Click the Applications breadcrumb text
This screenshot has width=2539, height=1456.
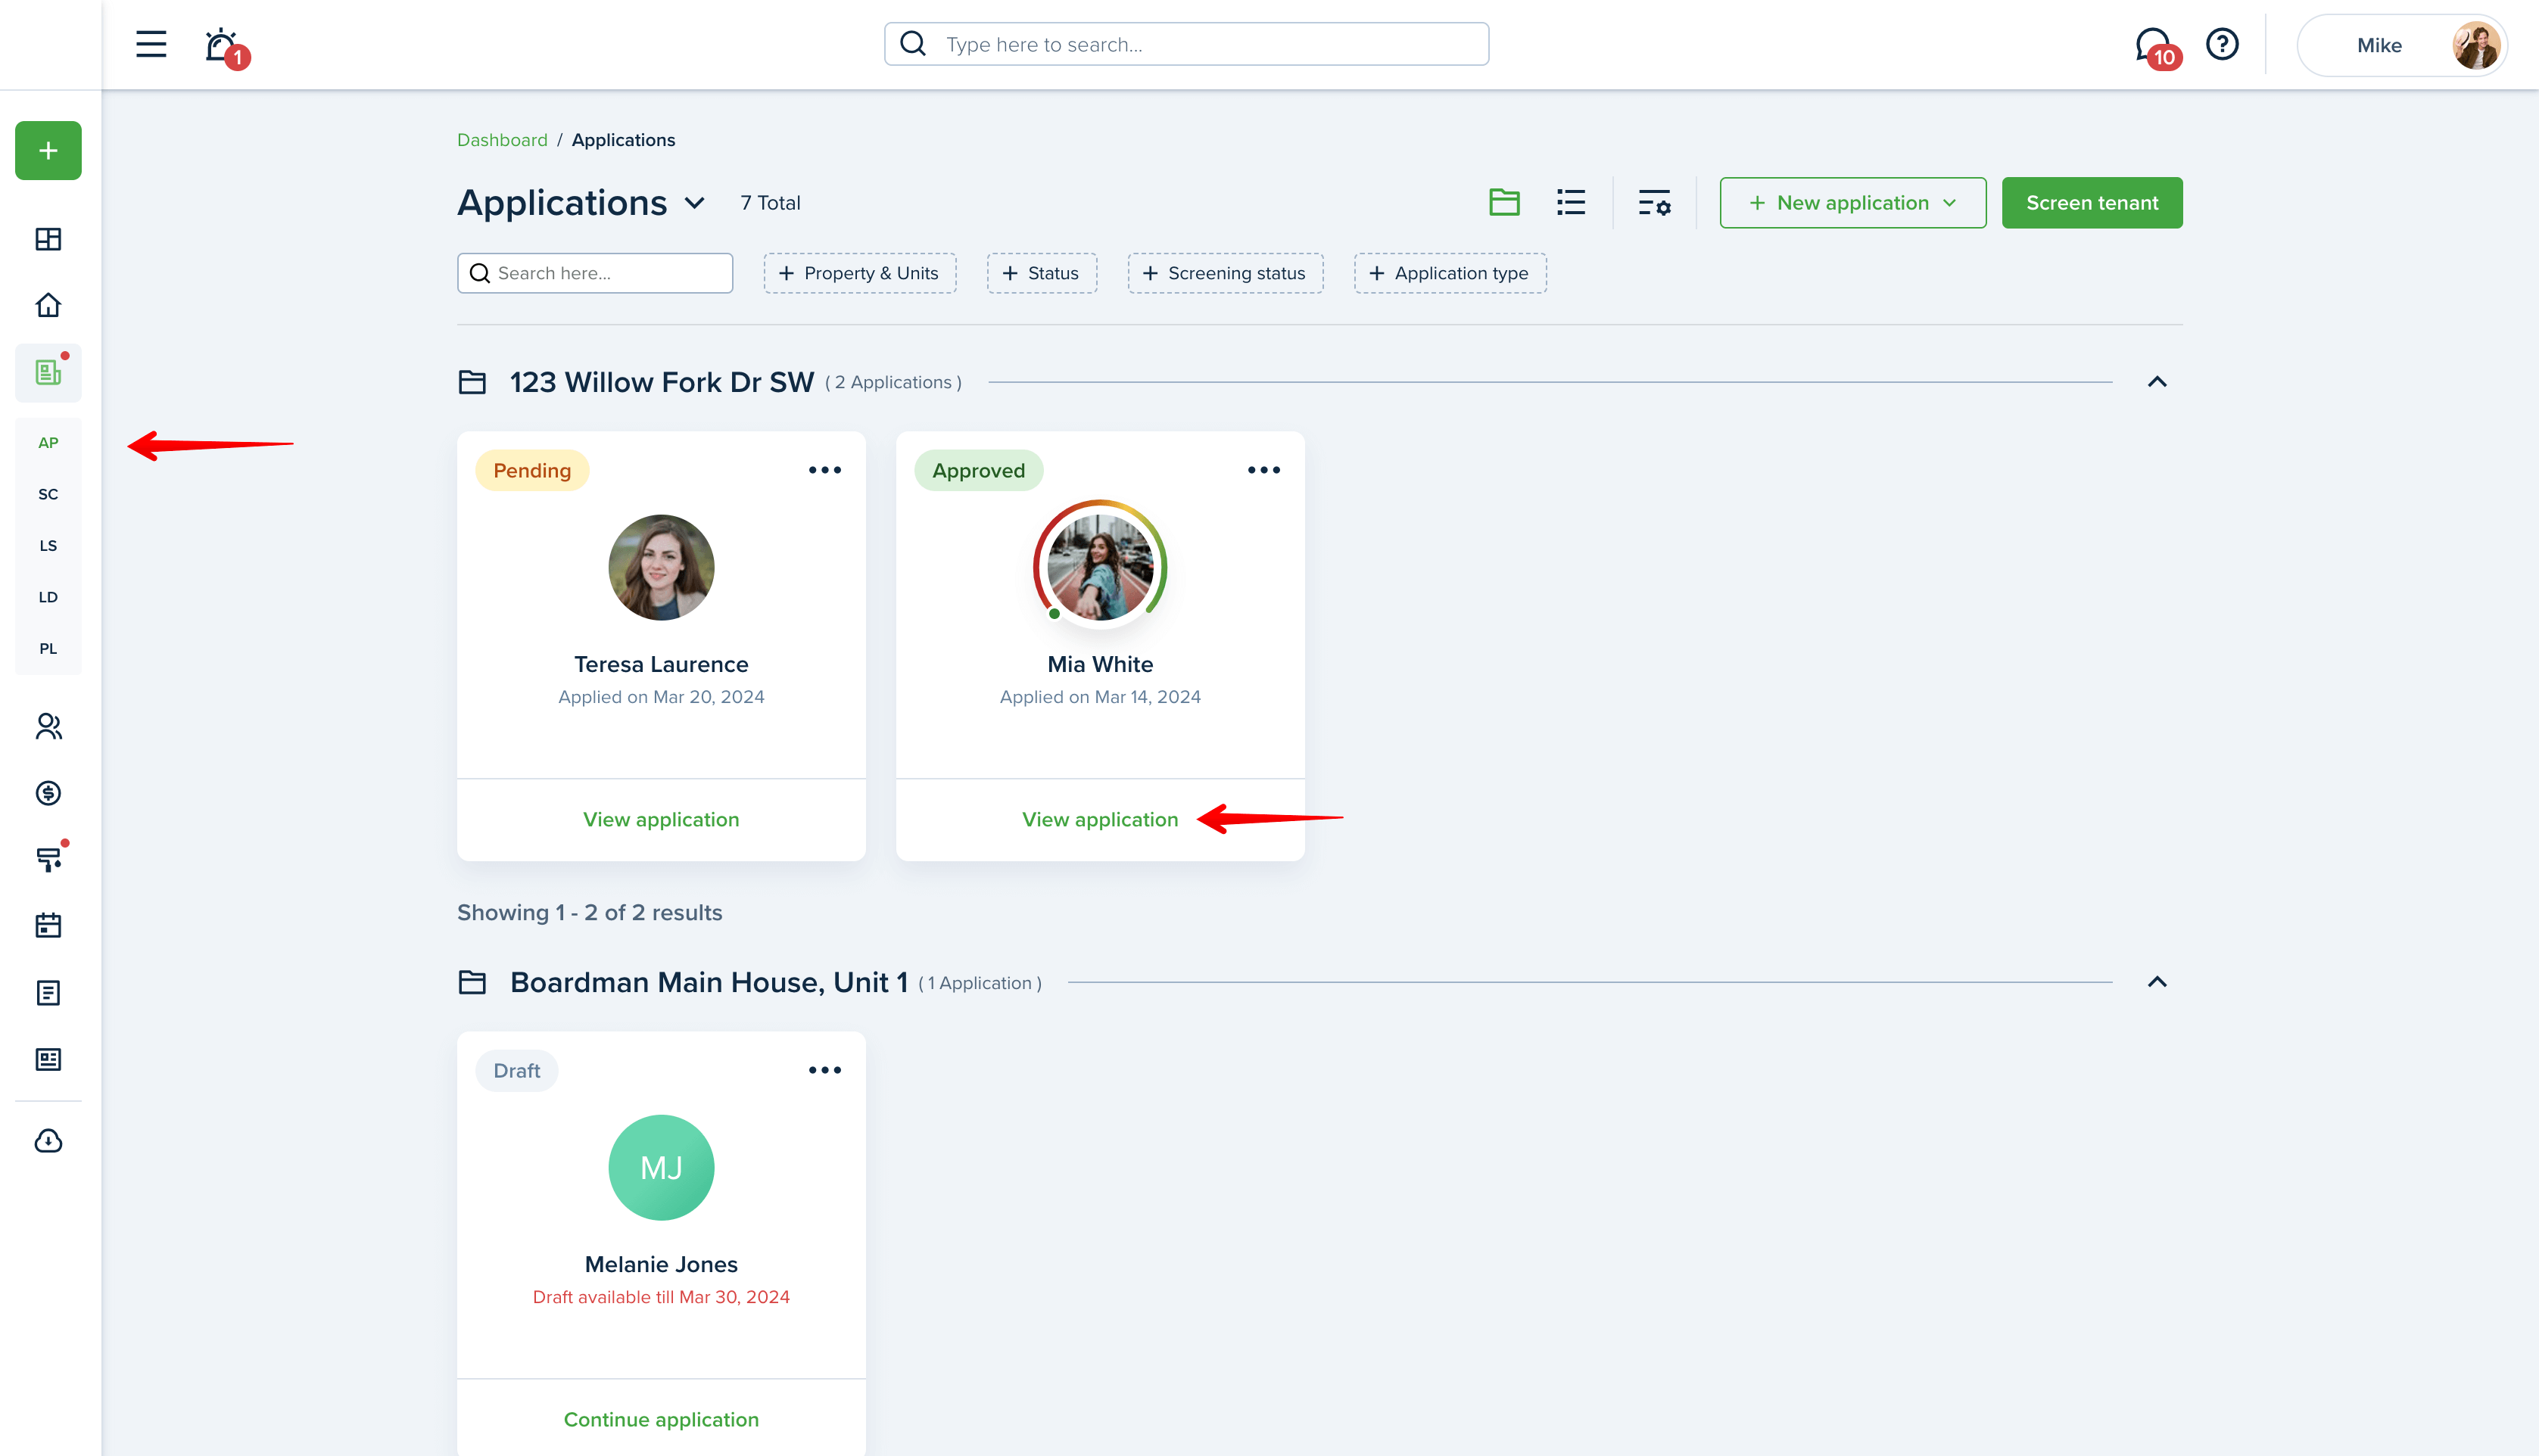(623, 140)
